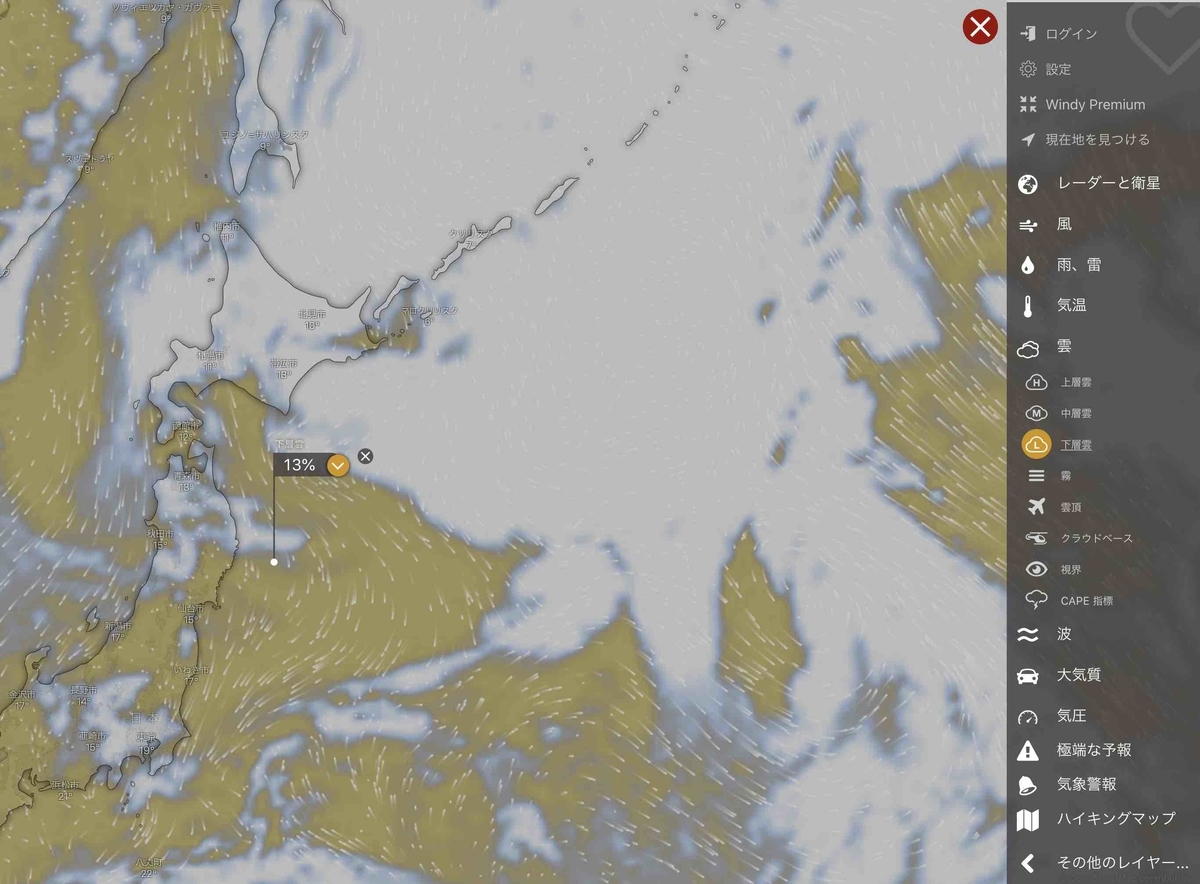Select the CAPE 指標 storm cloud icon
1200x884 pixels.
coord(1037,600)
